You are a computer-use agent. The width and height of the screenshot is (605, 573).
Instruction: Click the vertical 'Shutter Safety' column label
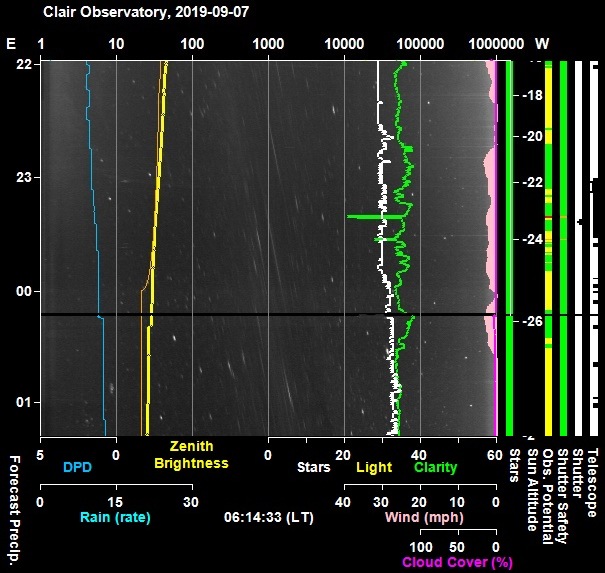coord(563,497)
